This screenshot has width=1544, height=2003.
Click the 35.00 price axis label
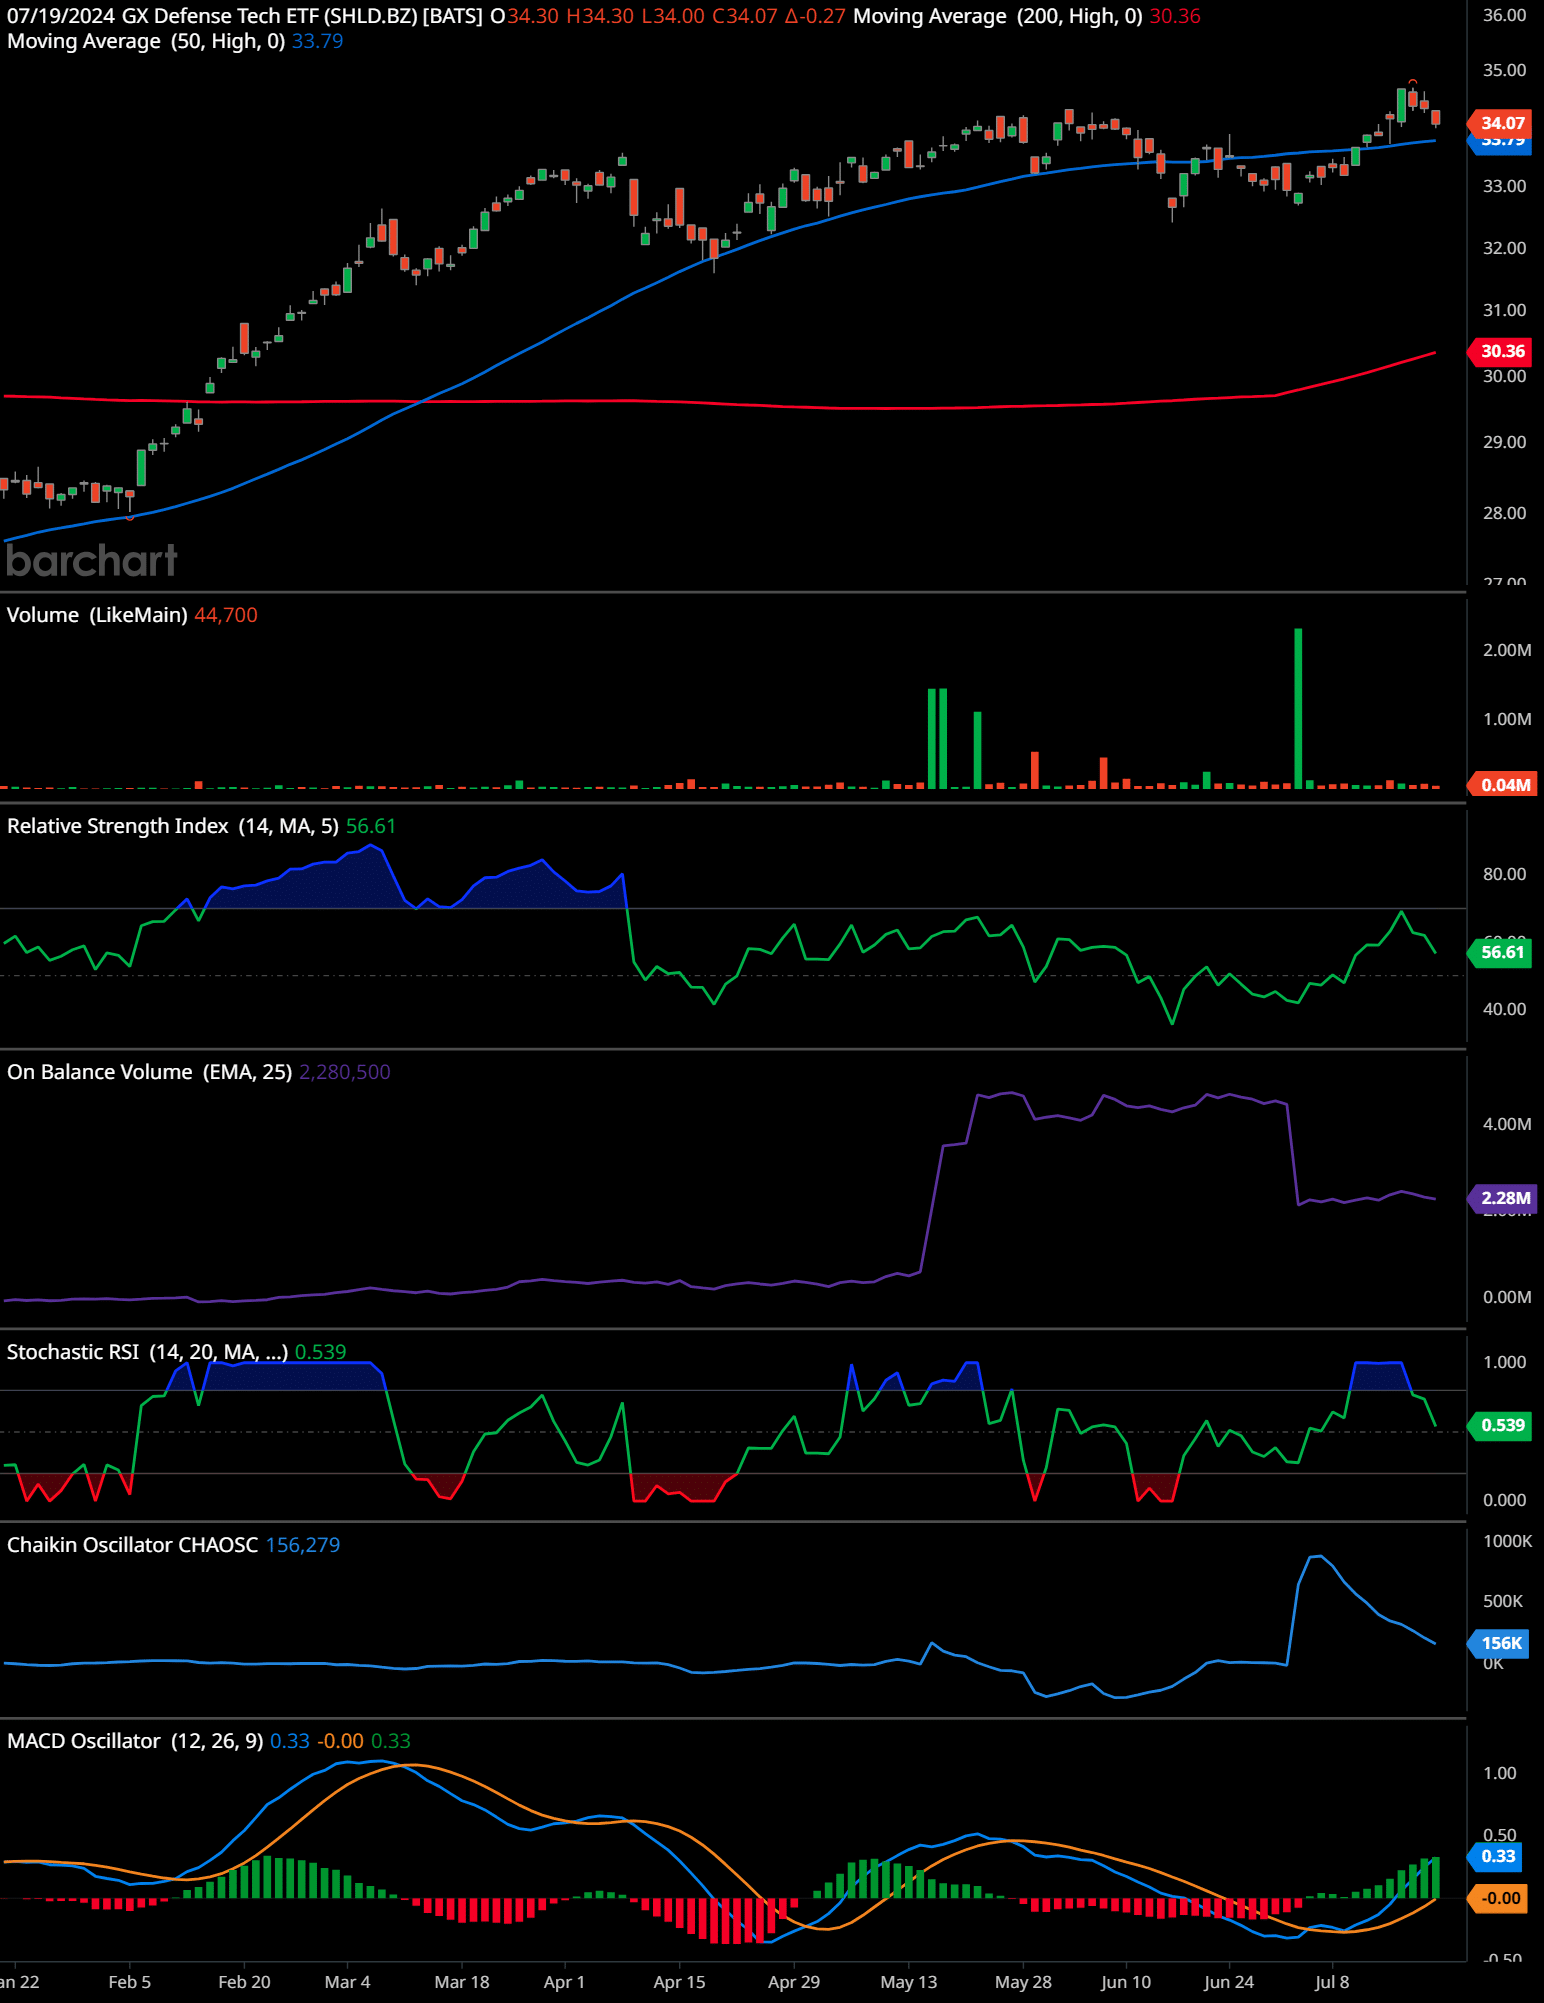1504,70
